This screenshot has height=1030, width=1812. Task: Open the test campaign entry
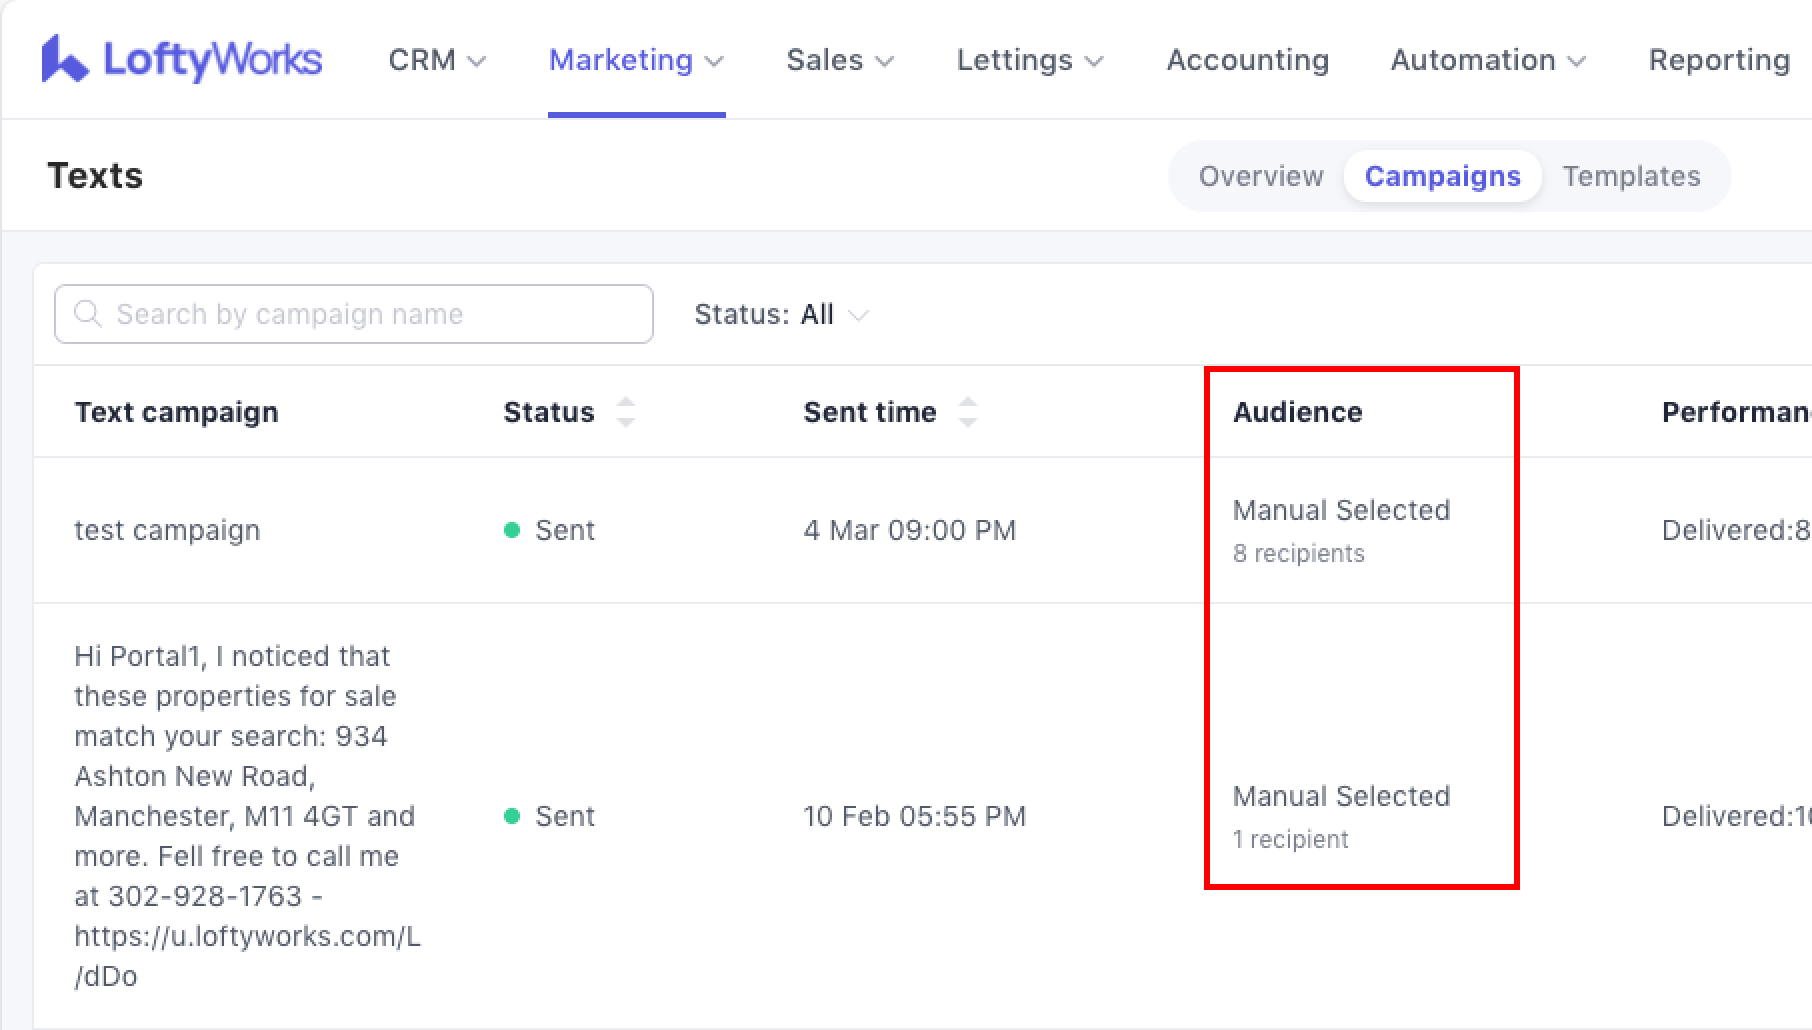[167, 530]
